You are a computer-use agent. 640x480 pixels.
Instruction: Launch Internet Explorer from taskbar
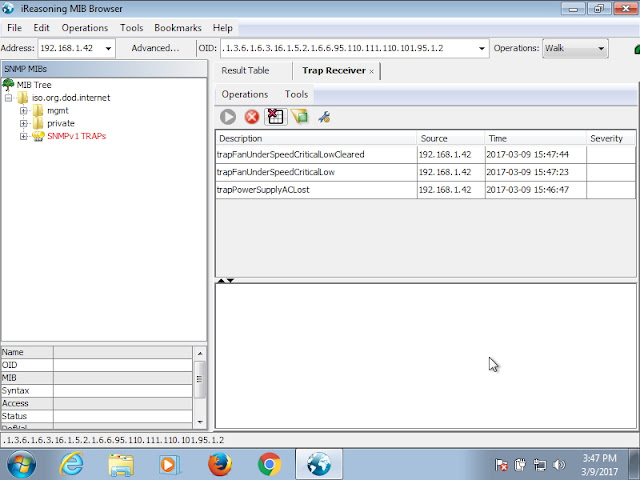pyautogui.click(x=71, y=464)
